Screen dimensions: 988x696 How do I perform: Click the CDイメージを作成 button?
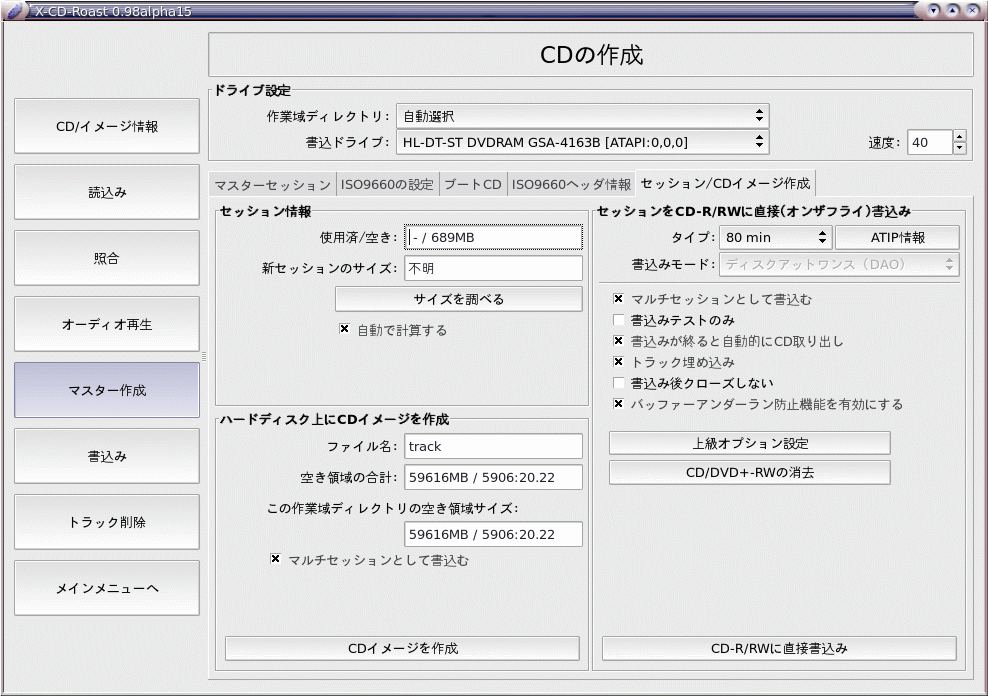pos(402,649)
